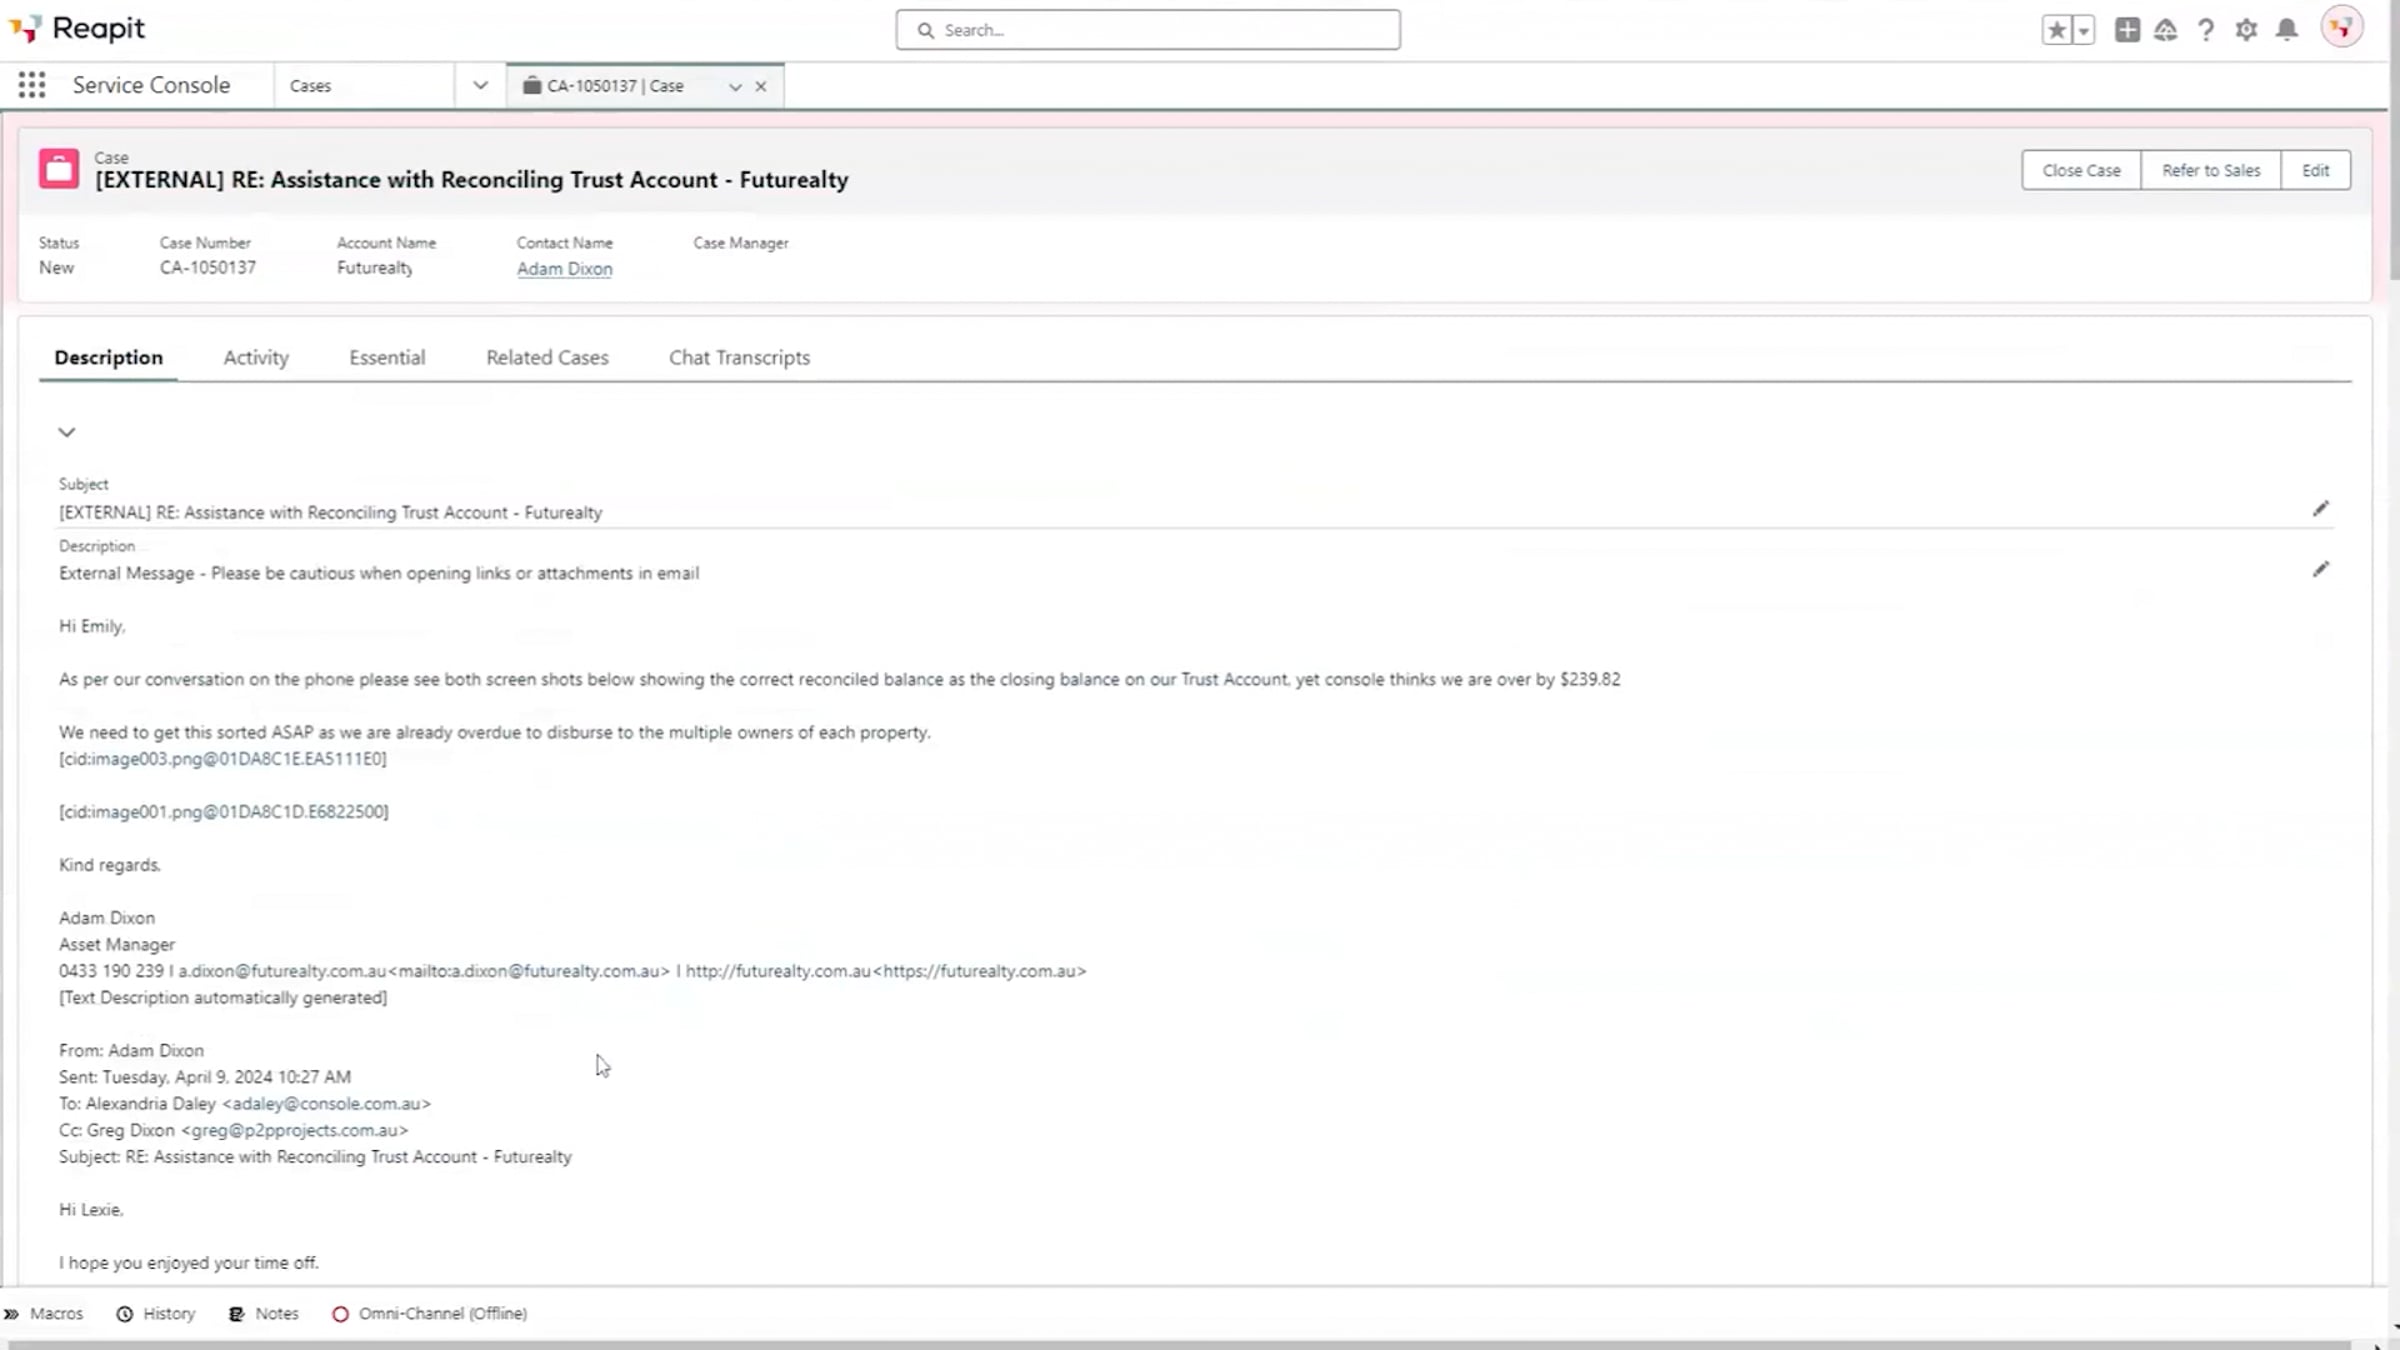This screenshot has height=1350, width=2400.
Task: Click the Guidance Center cloud icon
Action: [2165, 30]
